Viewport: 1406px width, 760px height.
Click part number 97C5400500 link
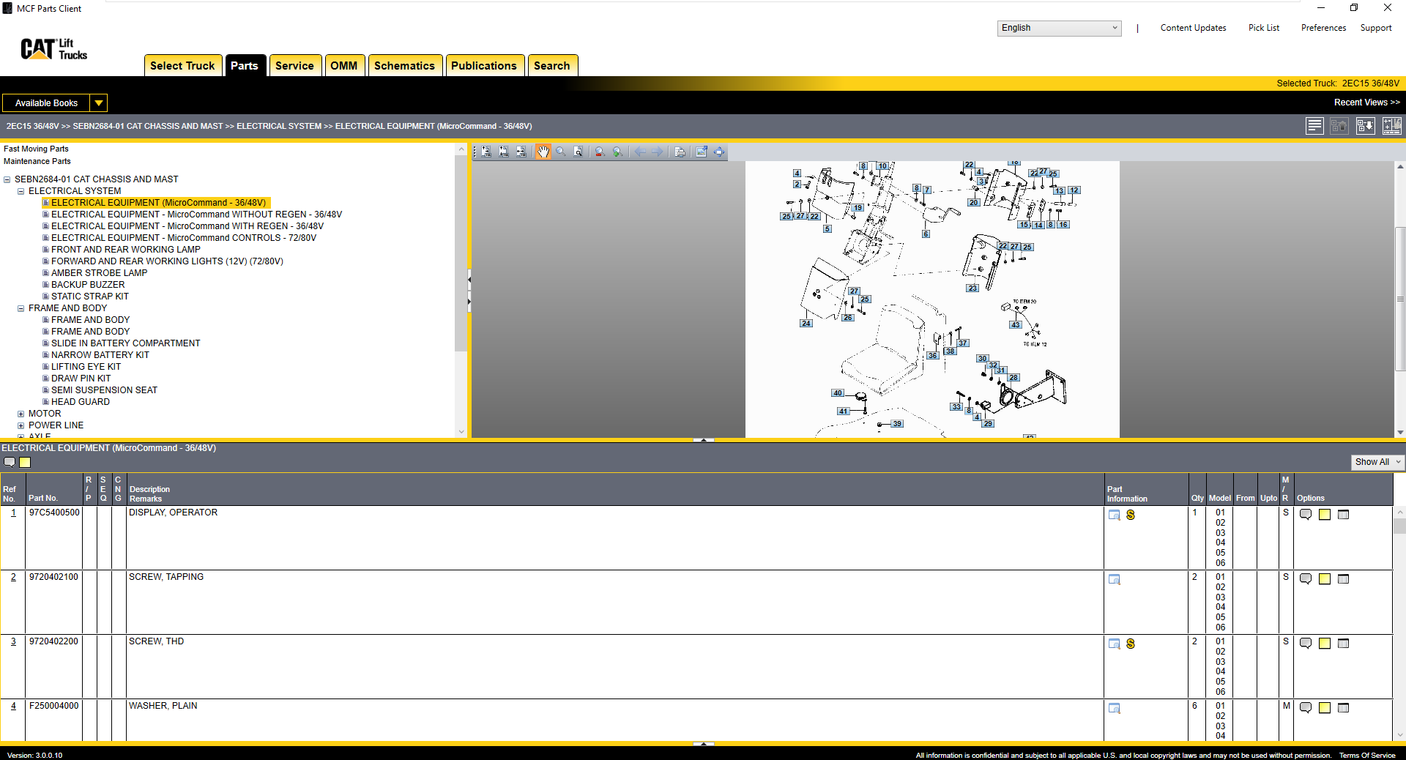click(52, 512)
